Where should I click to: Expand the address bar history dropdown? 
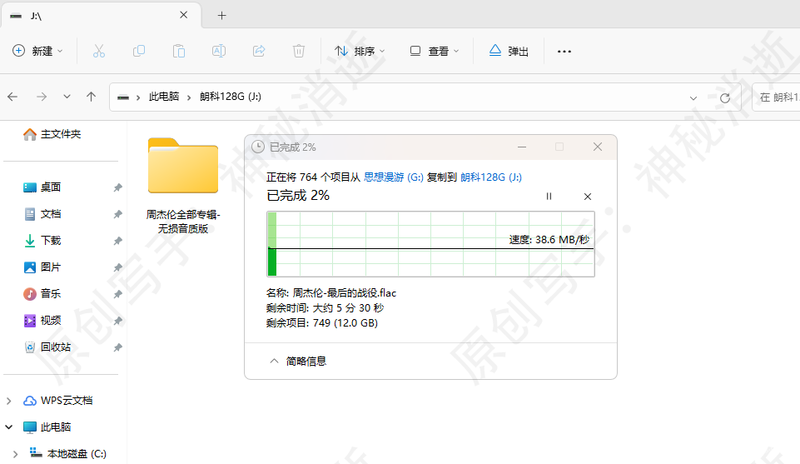693,97
